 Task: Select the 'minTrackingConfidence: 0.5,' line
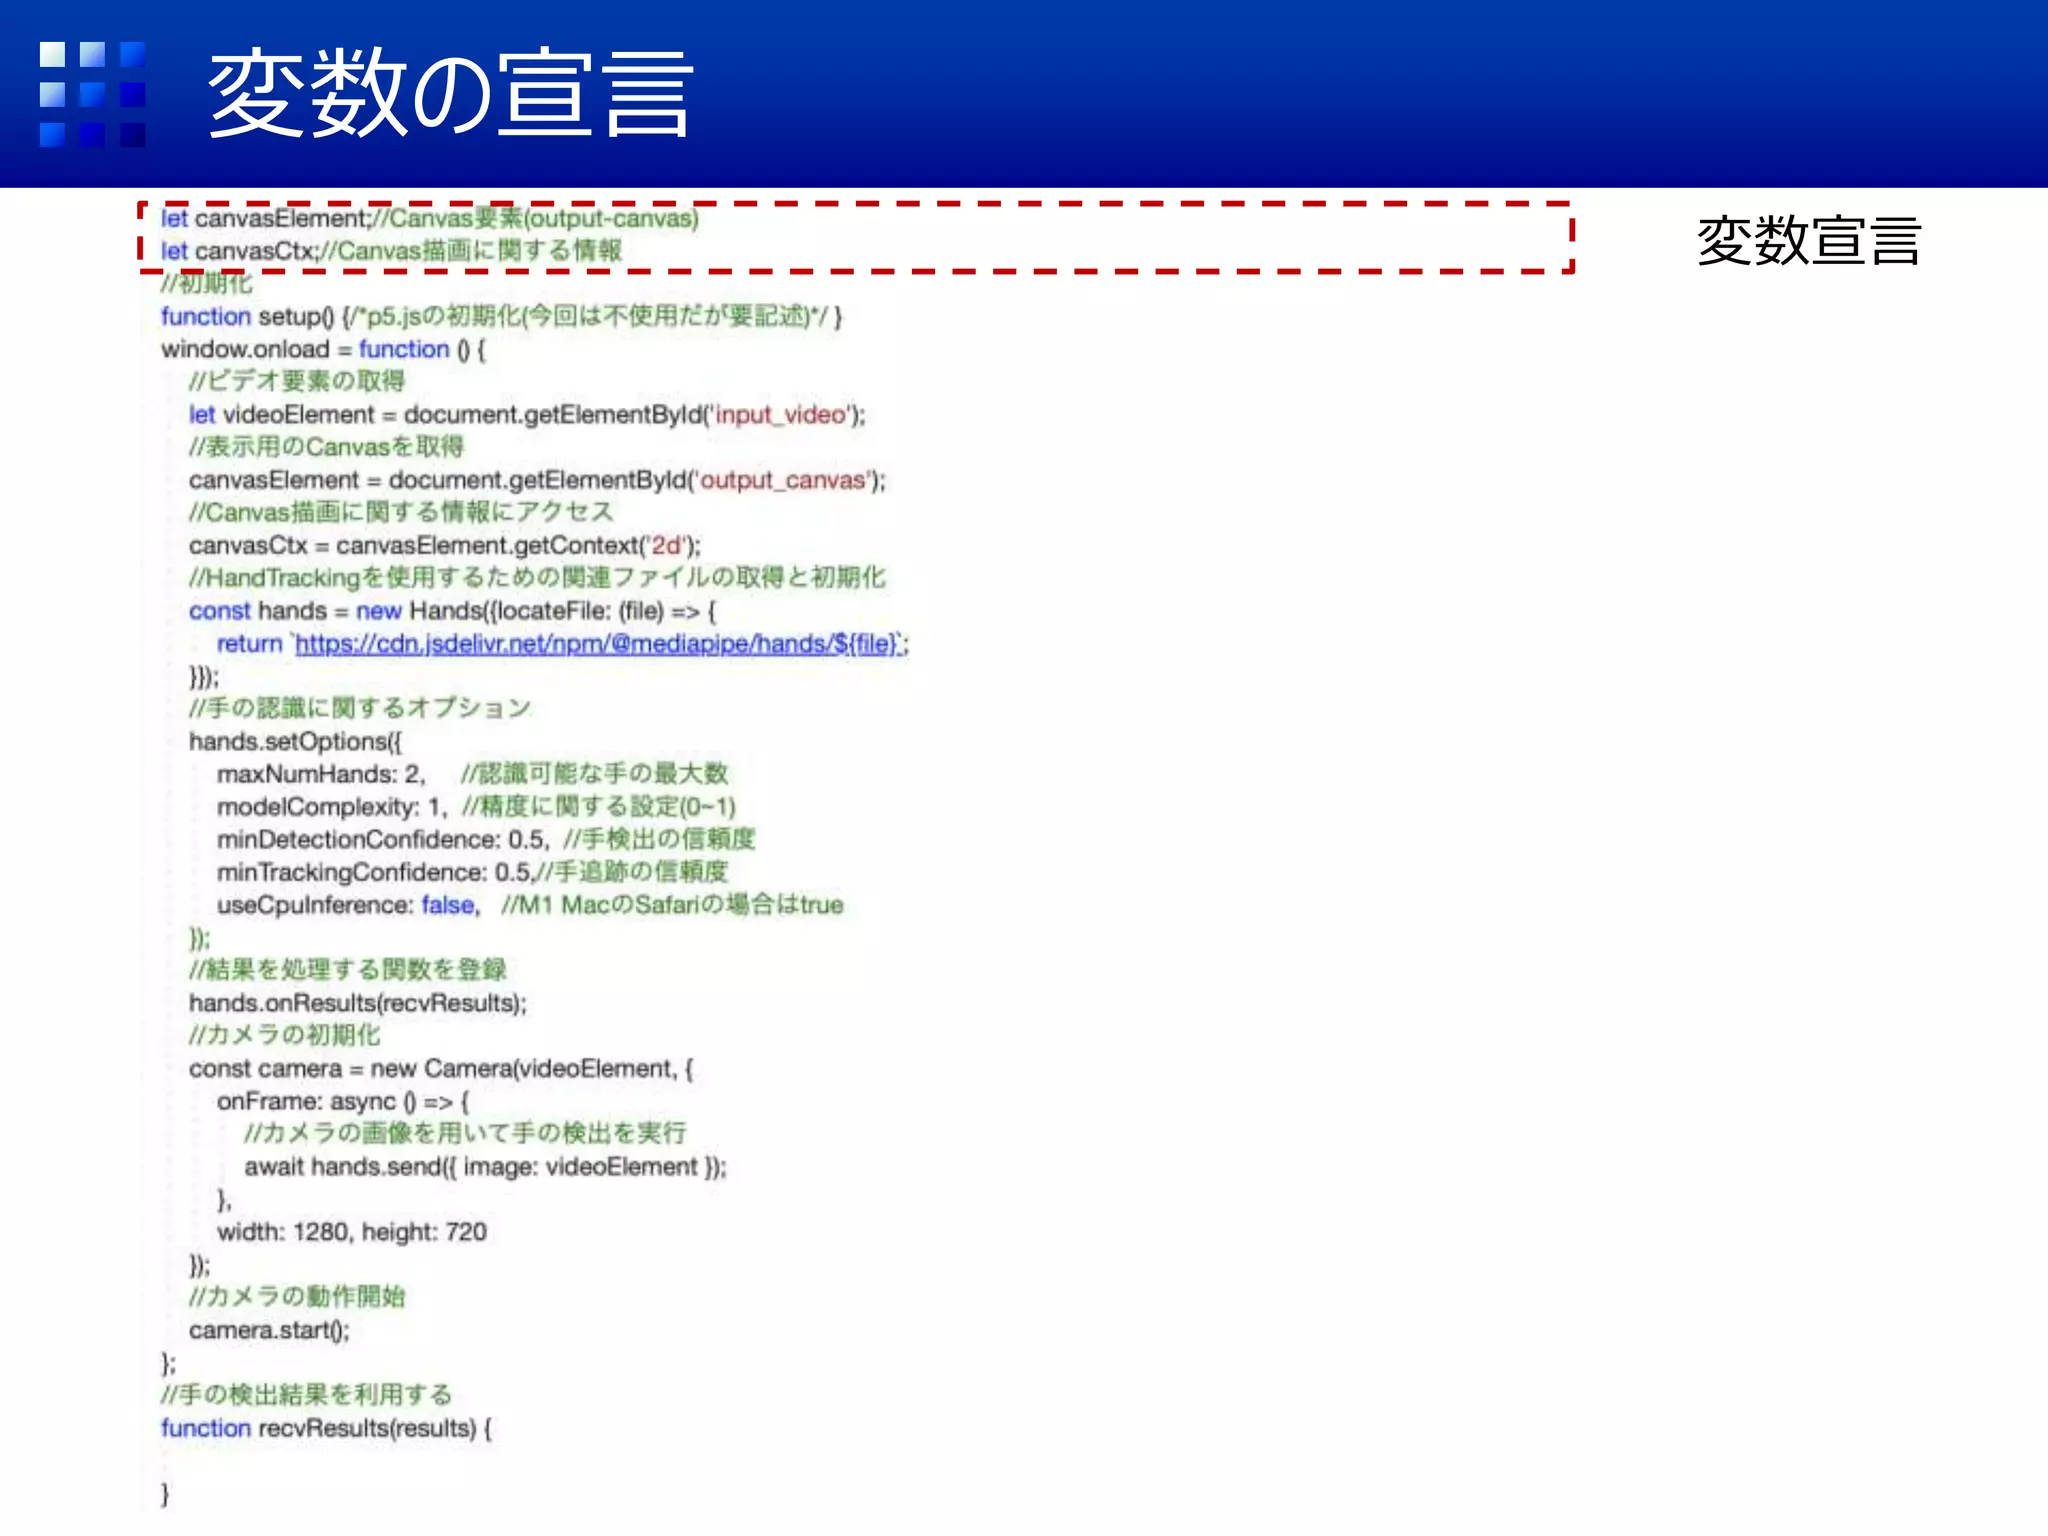(472, 873)
